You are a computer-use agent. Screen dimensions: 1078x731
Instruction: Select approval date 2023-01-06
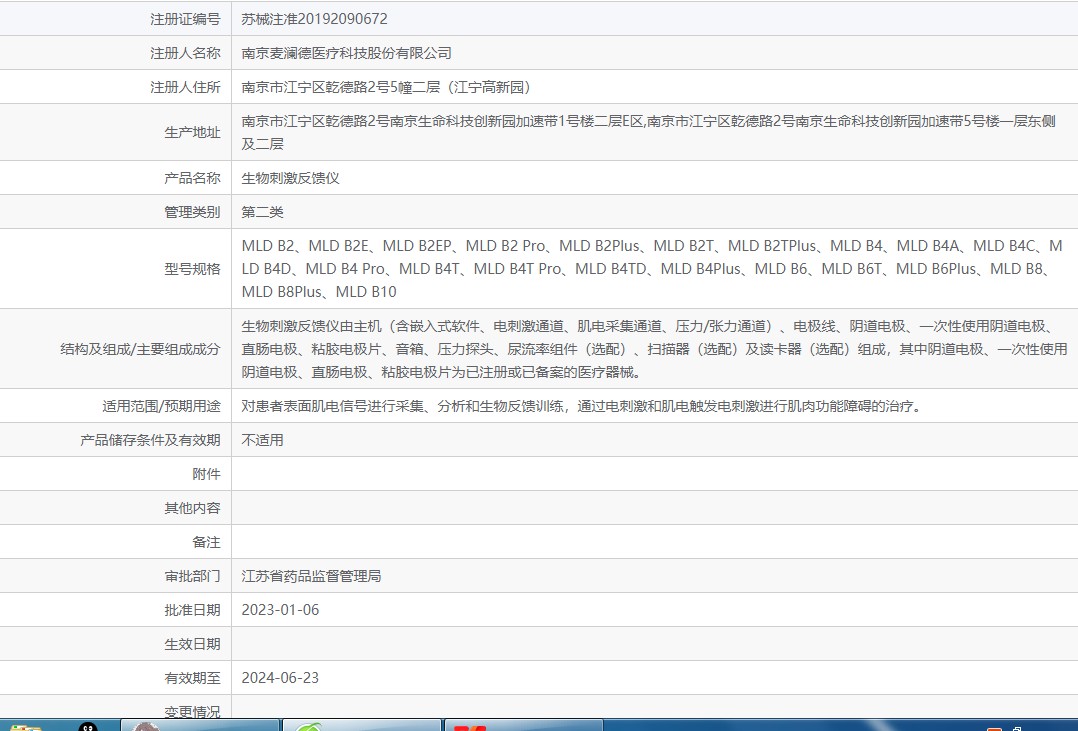tap(280, 610)
